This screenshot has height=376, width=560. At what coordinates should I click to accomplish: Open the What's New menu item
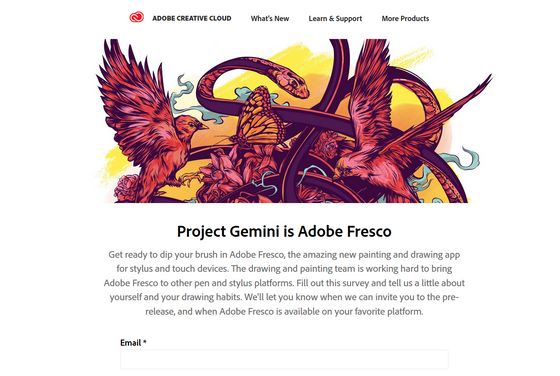[x=270, y=19]
